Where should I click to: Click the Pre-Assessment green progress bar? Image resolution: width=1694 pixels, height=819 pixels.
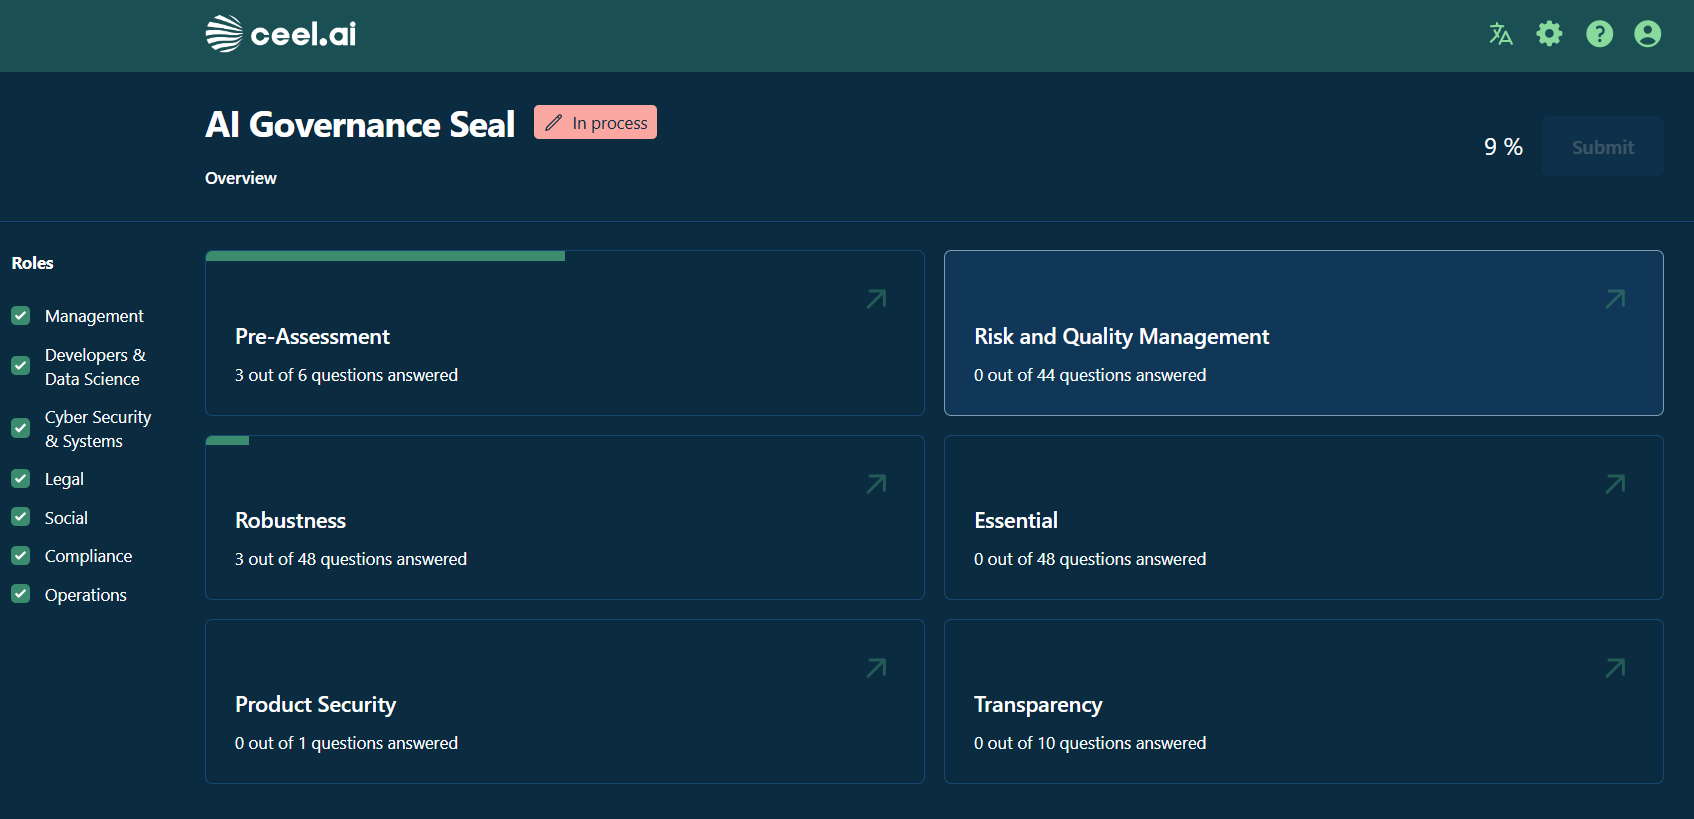[x=385, y=256]
